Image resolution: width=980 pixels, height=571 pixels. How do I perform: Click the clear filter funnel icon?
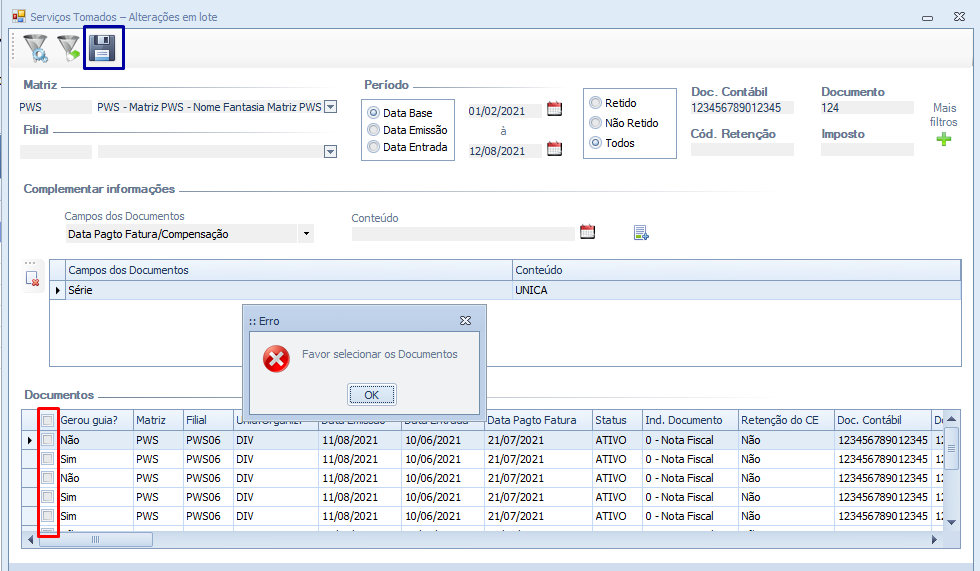68,48
